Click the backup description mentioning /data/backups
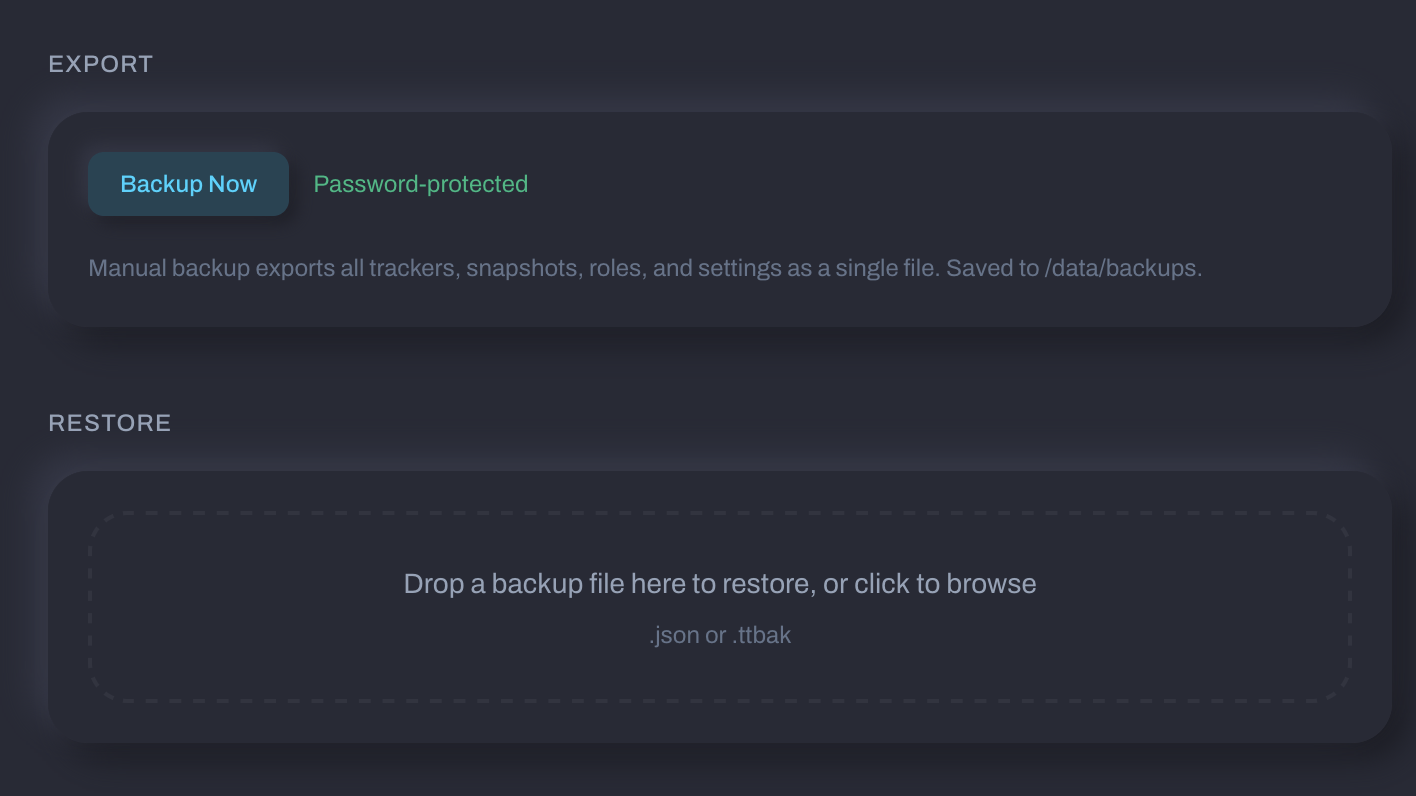This screenshot has width=1416, height=796. pyautogui.click(x=646, y=268)
